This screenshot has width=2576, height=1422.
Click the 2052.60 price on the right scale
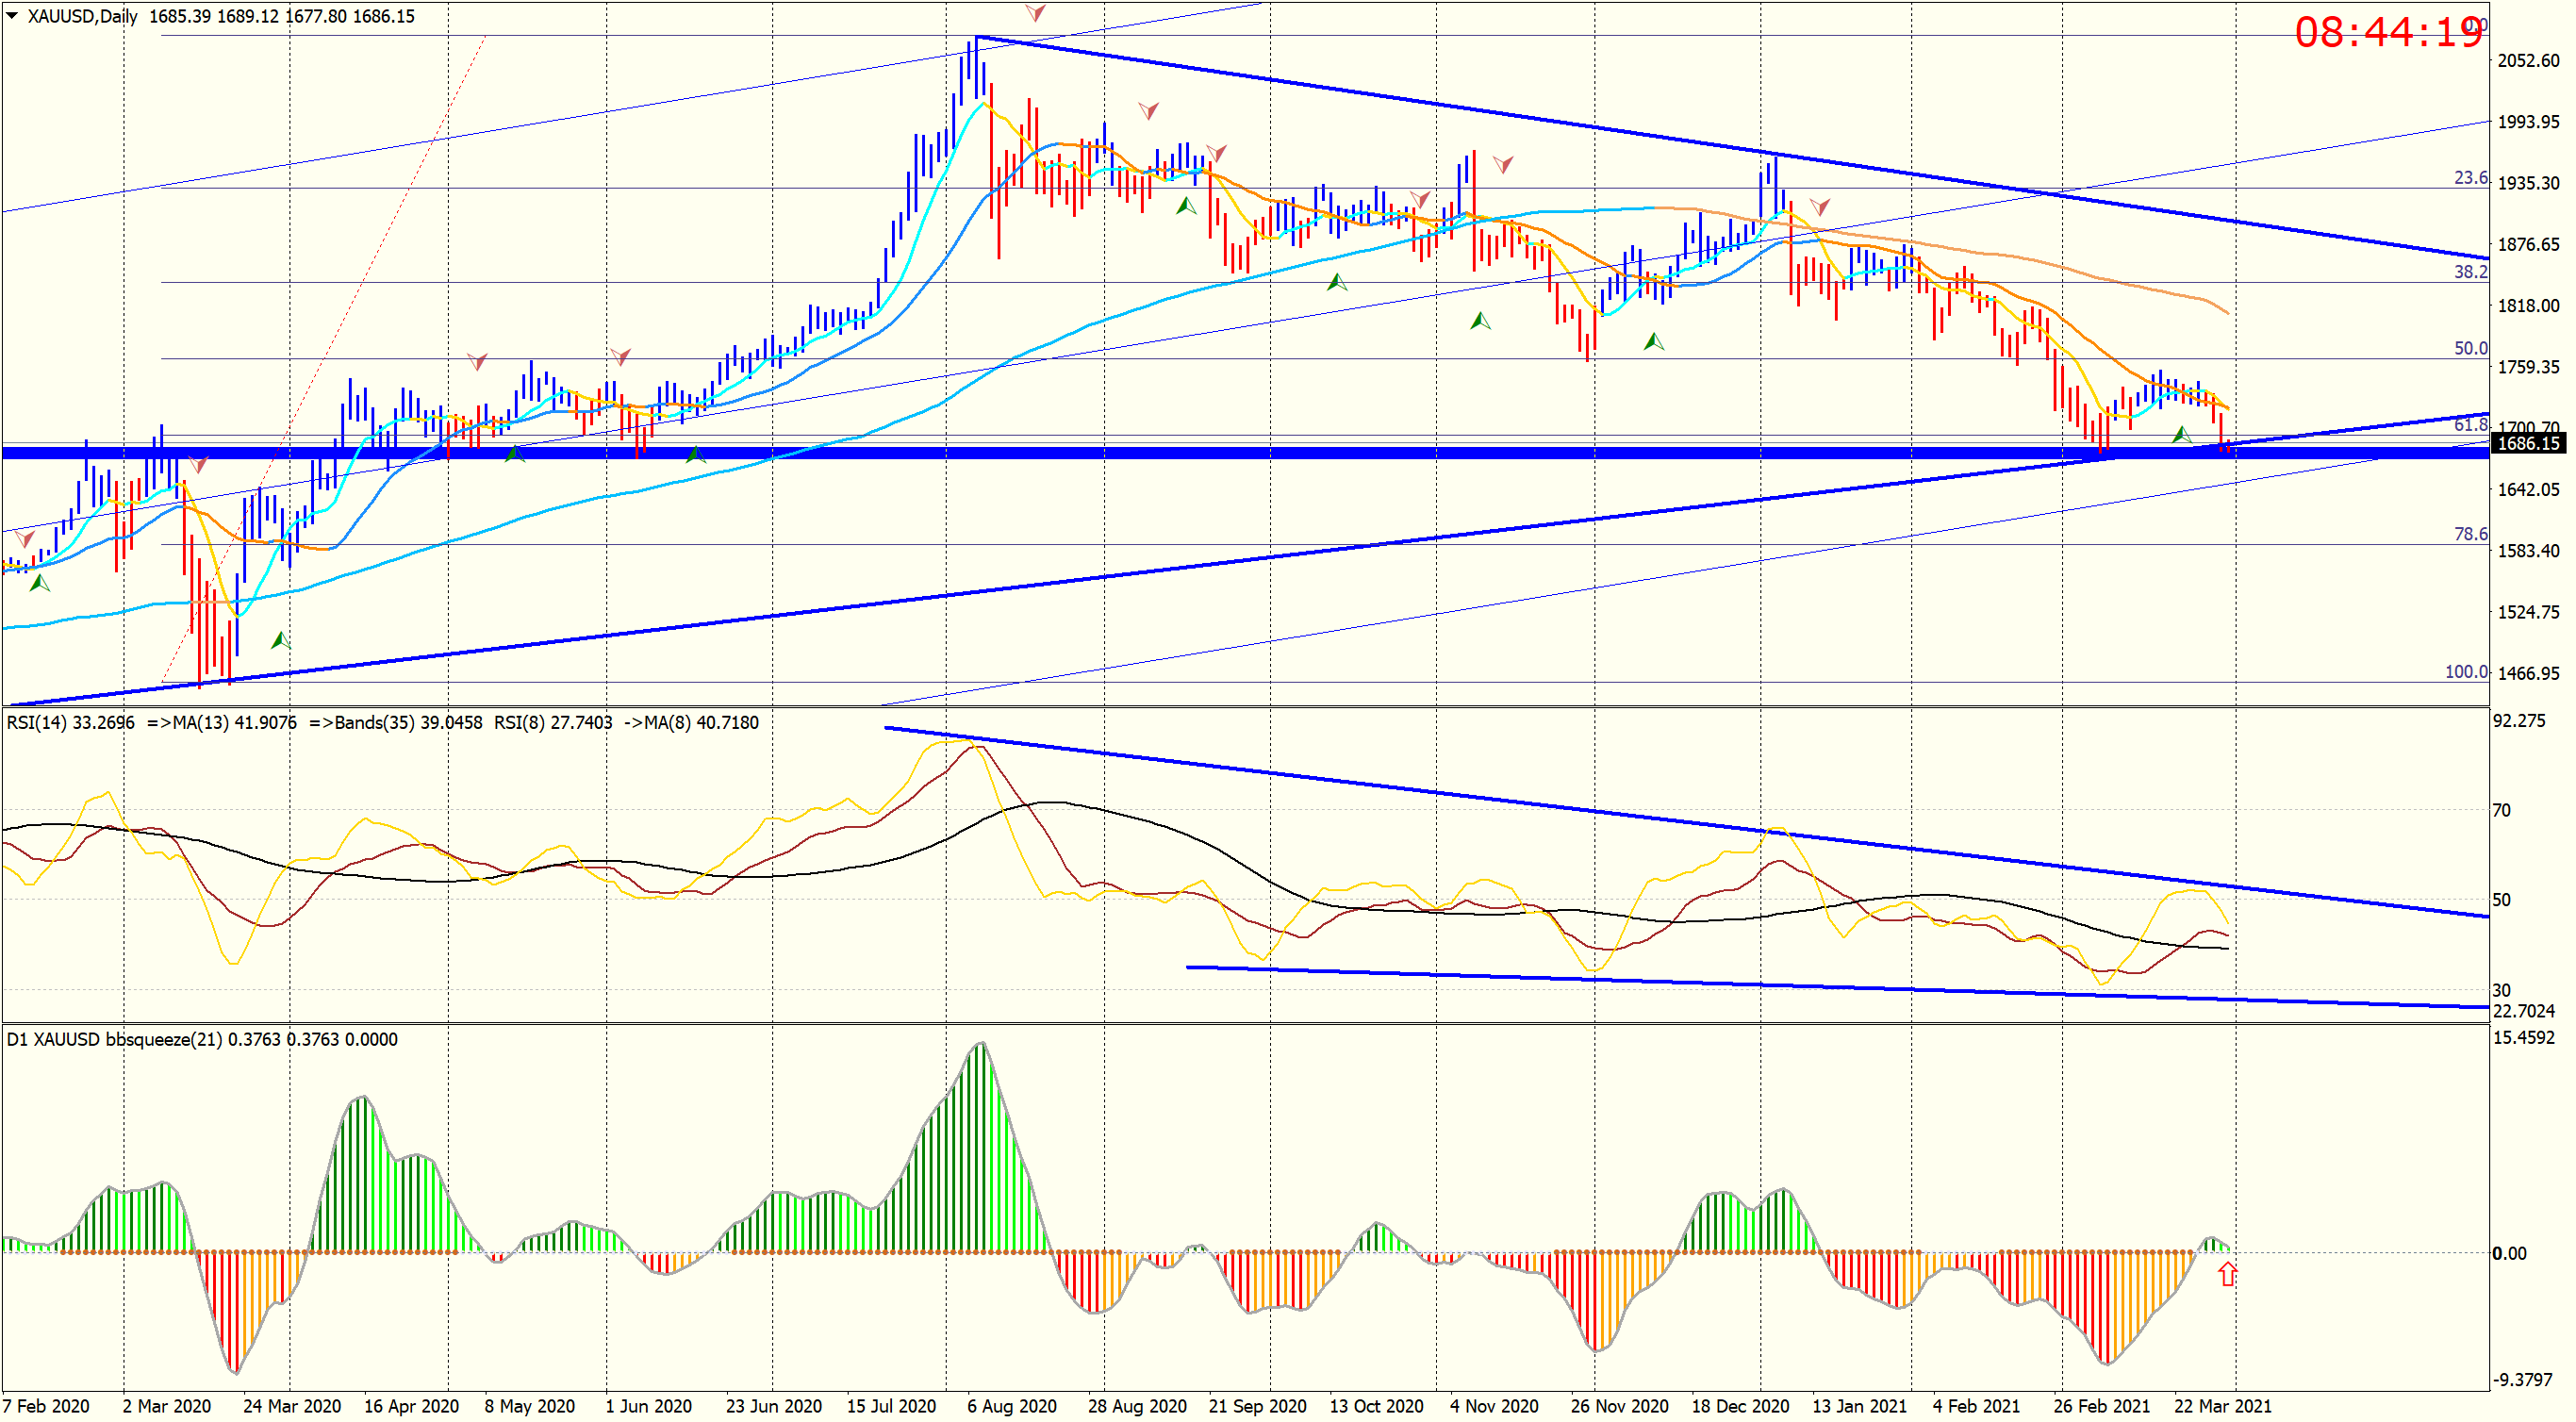(x=2528, y=61)
